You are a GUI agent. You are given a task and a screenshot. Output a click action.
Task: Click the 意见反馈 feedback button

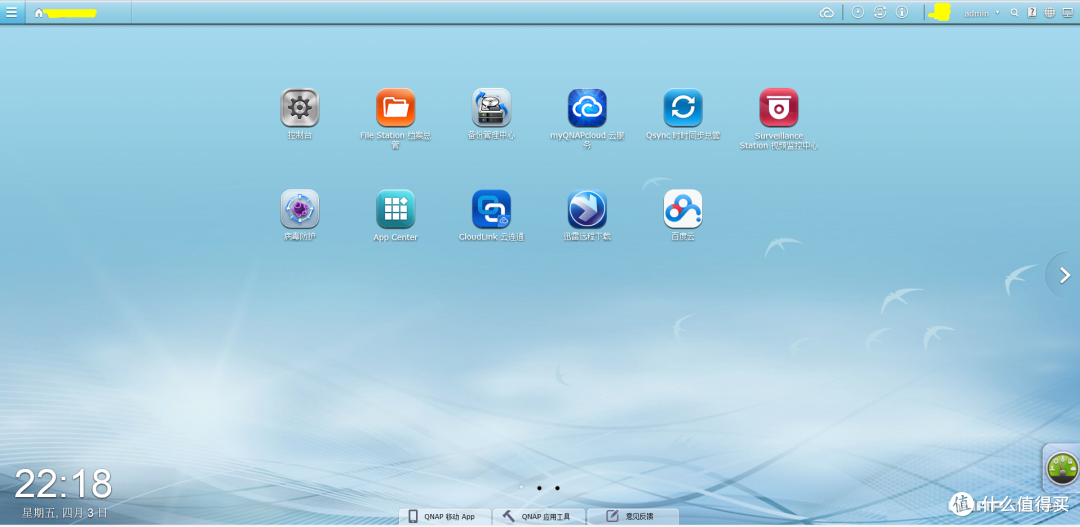point(633,517)
